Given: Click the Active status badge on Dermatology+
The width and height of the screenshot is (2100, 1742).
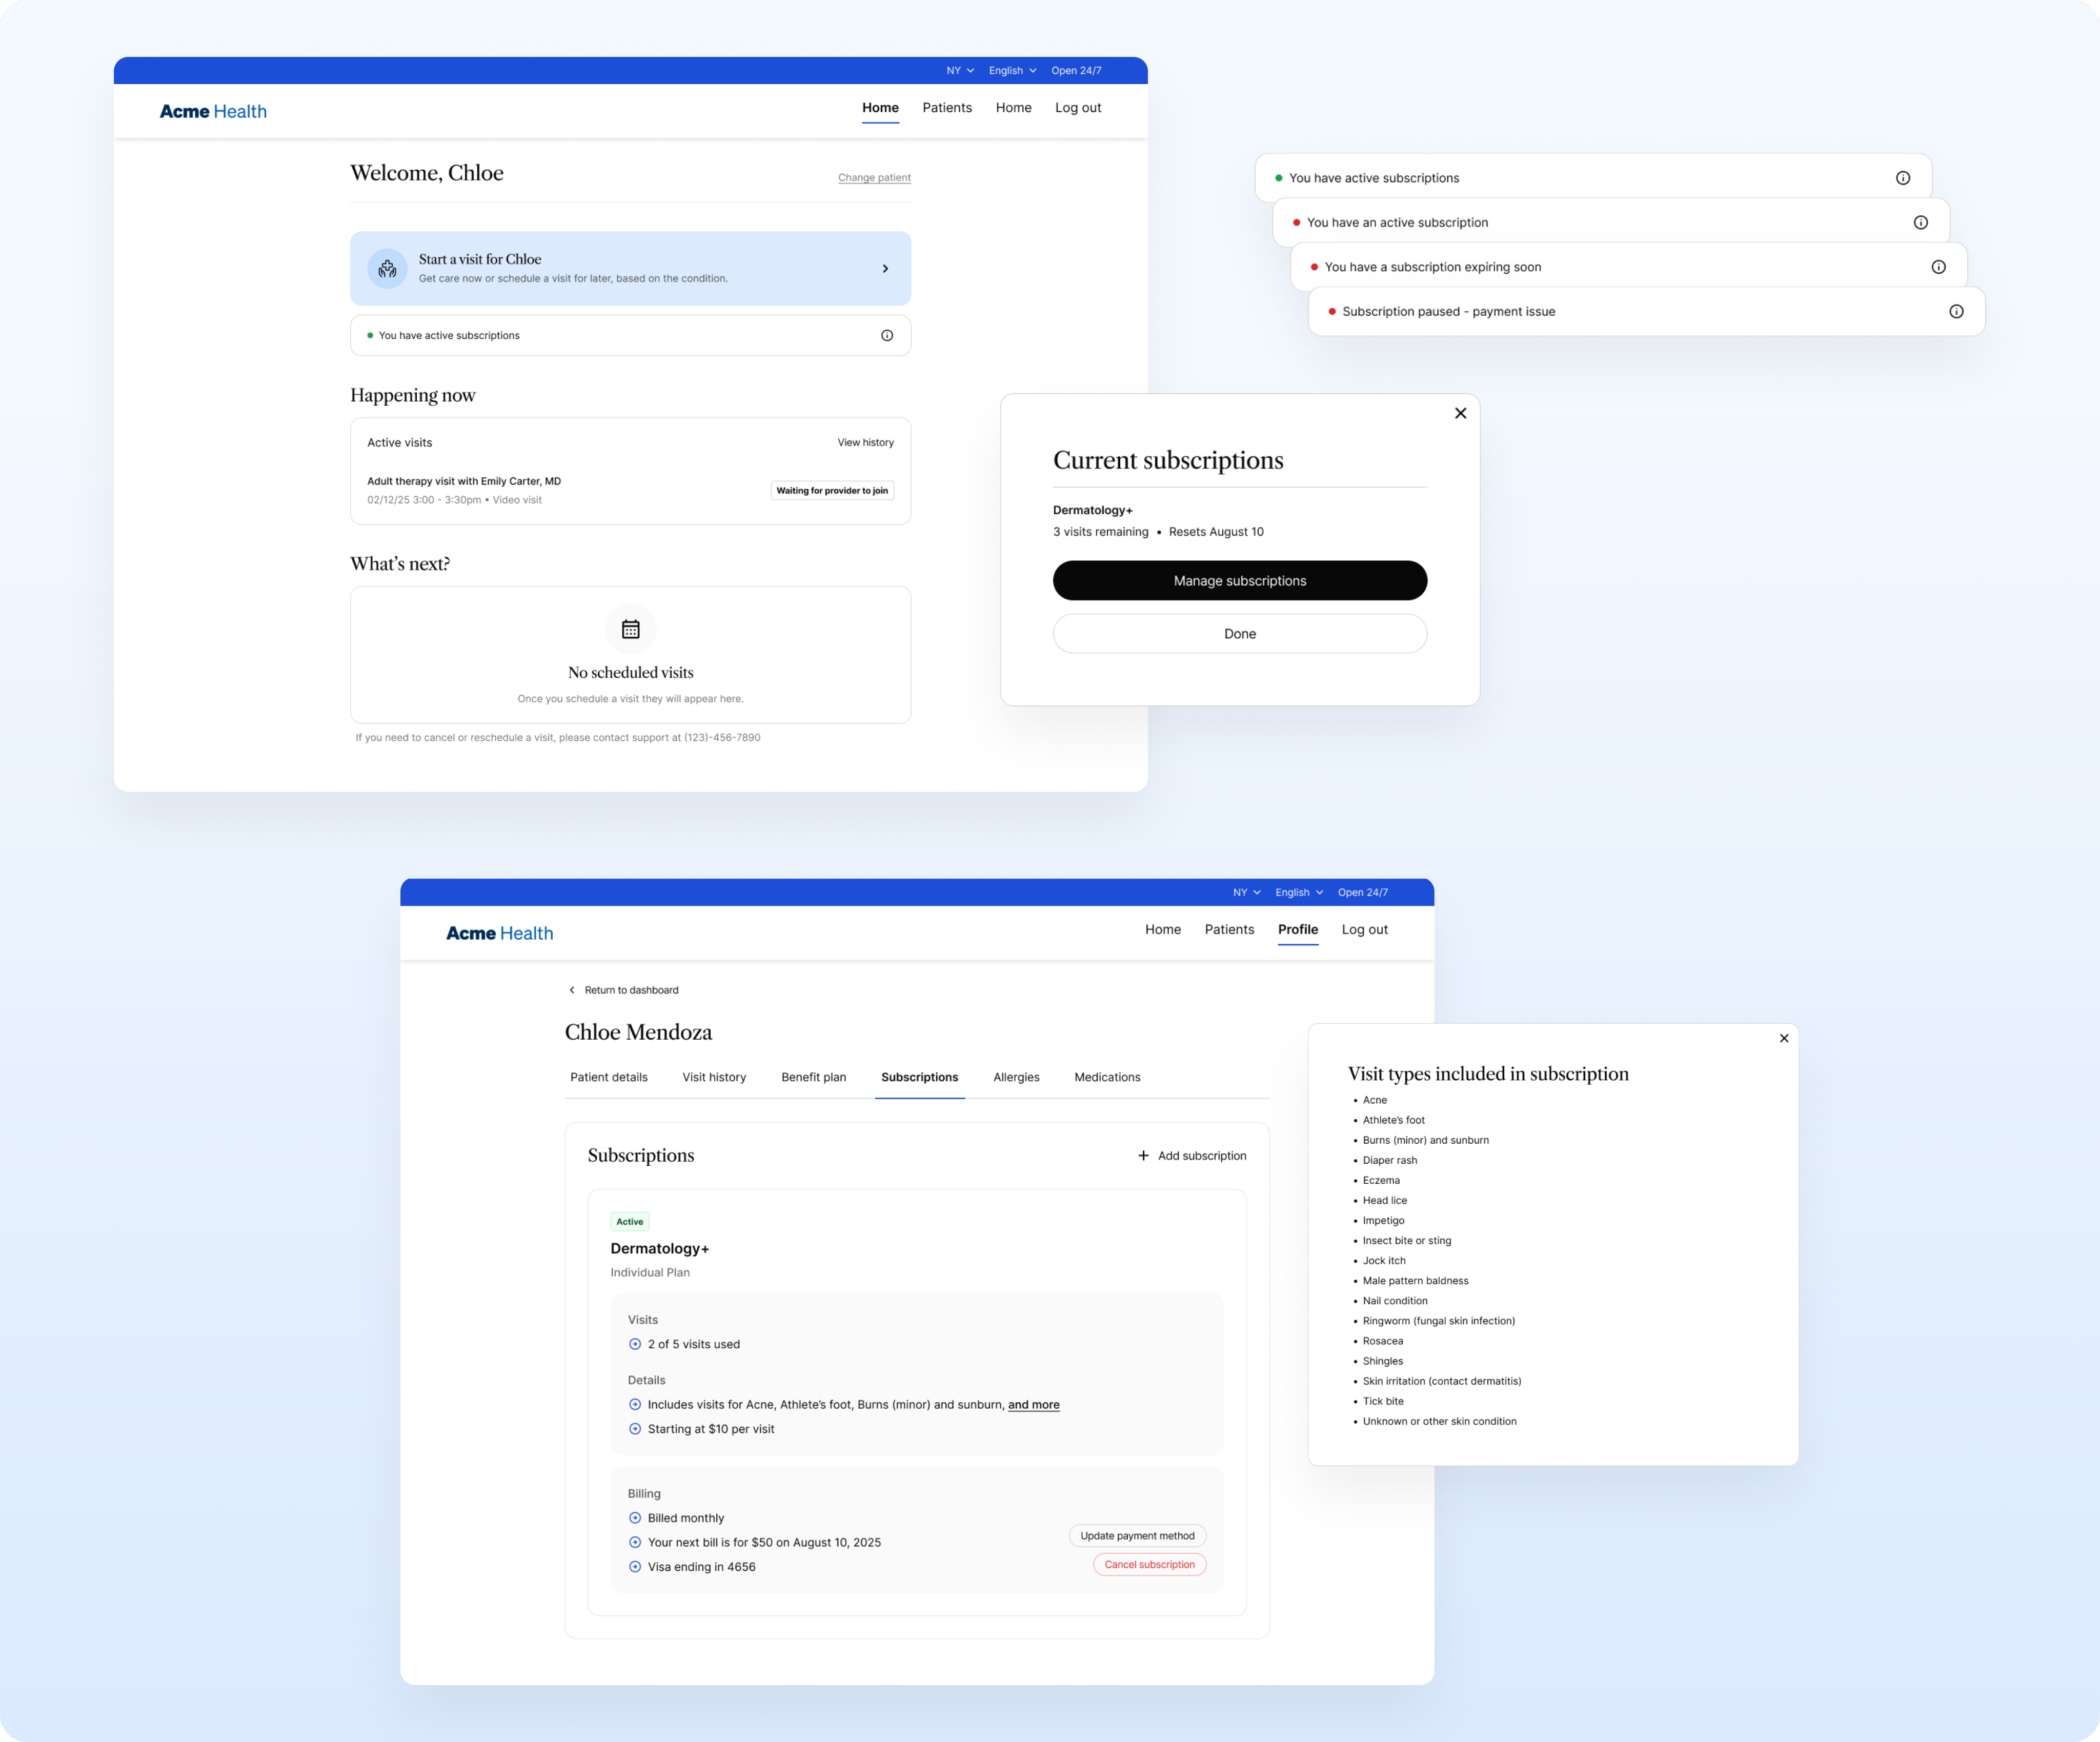Looking at the screenshot, I should (629, 1221).
